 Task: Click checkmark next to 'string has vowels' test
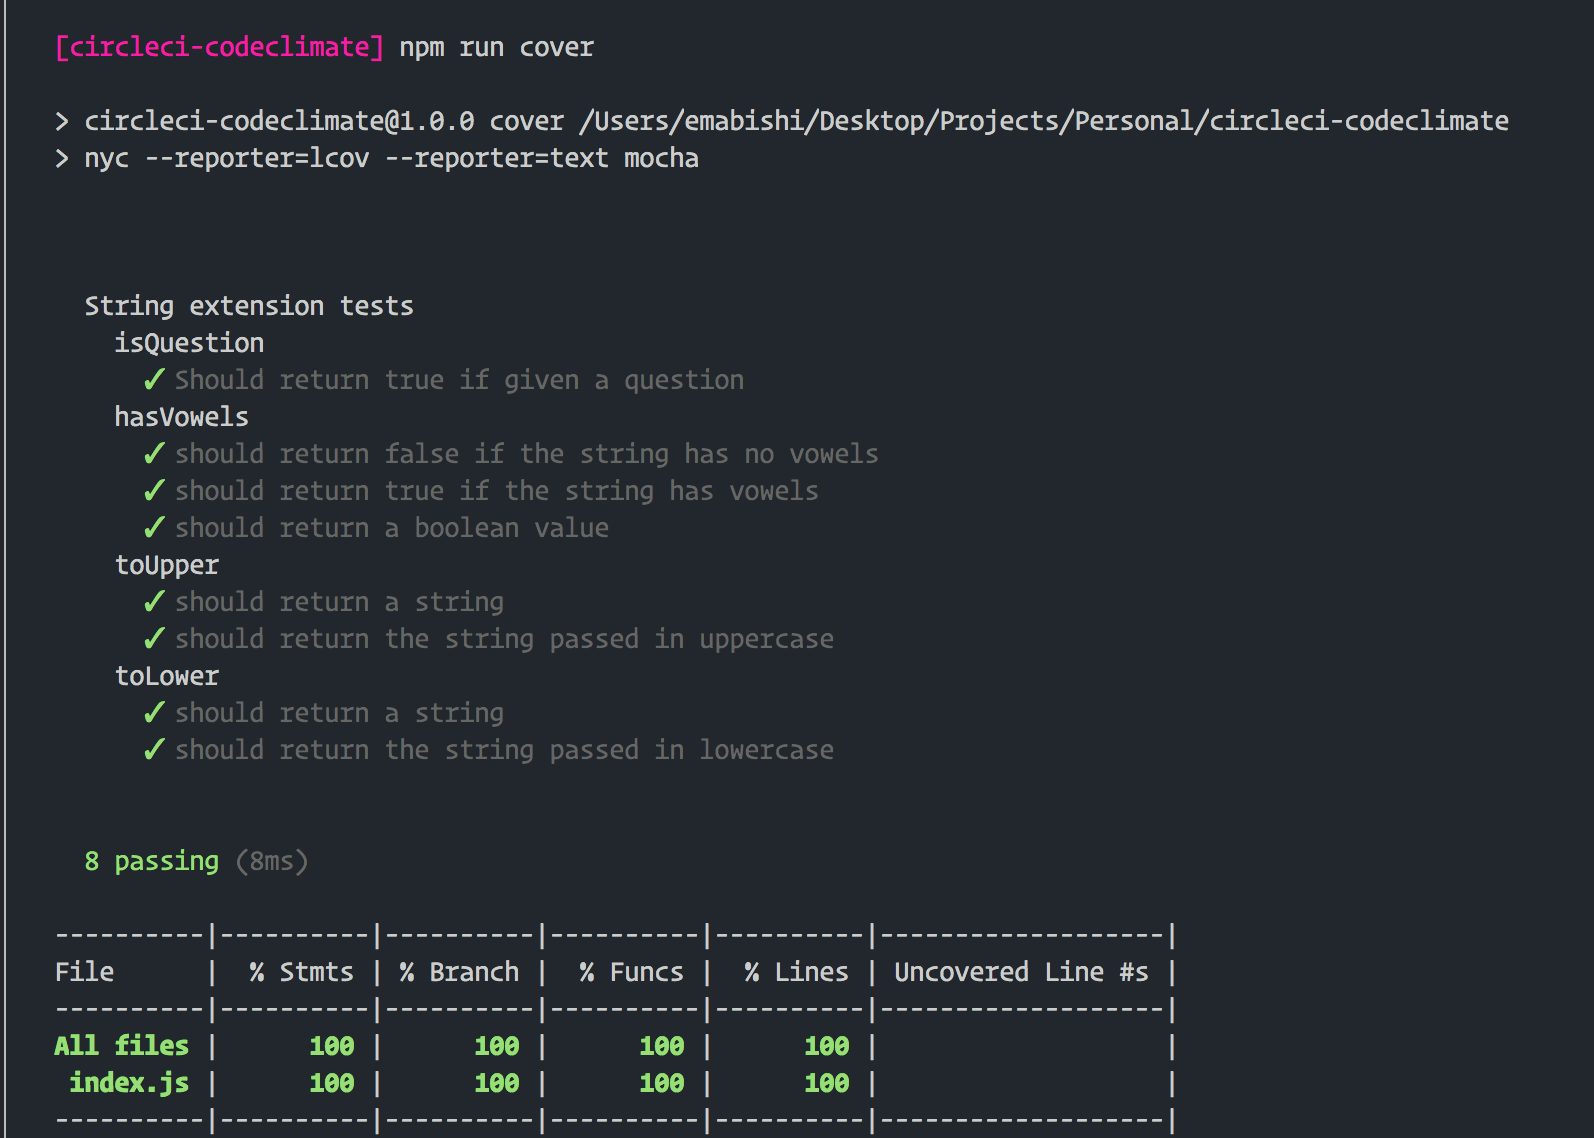pos(154,491)
